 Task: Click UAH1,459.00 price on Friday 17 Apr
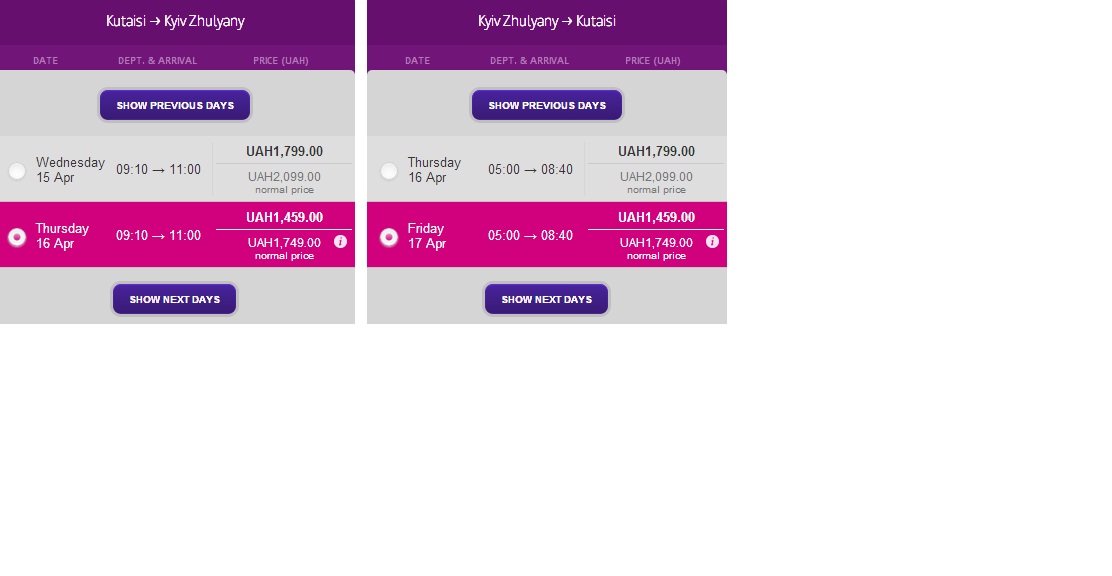point(656,218)
